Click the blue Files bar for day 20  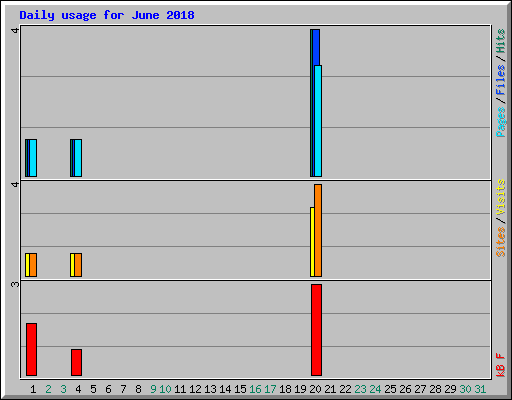[x=316, y=47]
